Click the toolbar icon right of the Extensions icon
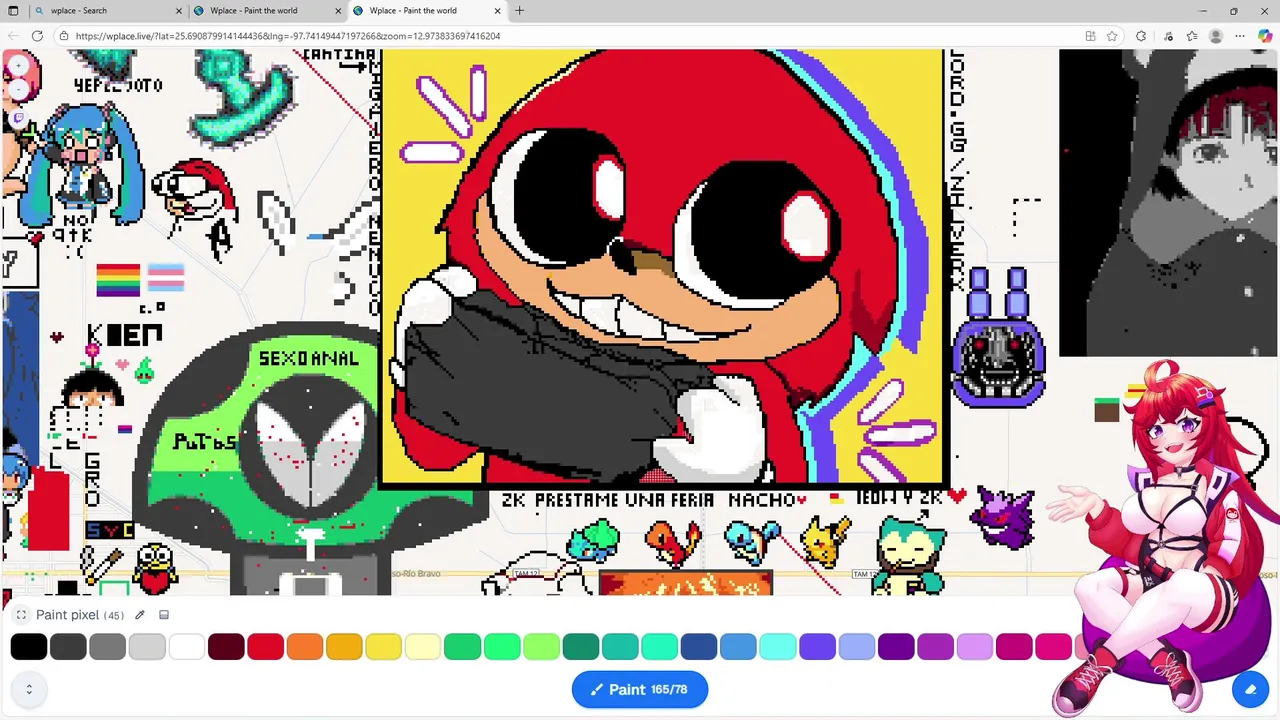Screen dimensions: 1280x720 [x=1168, y=36]
